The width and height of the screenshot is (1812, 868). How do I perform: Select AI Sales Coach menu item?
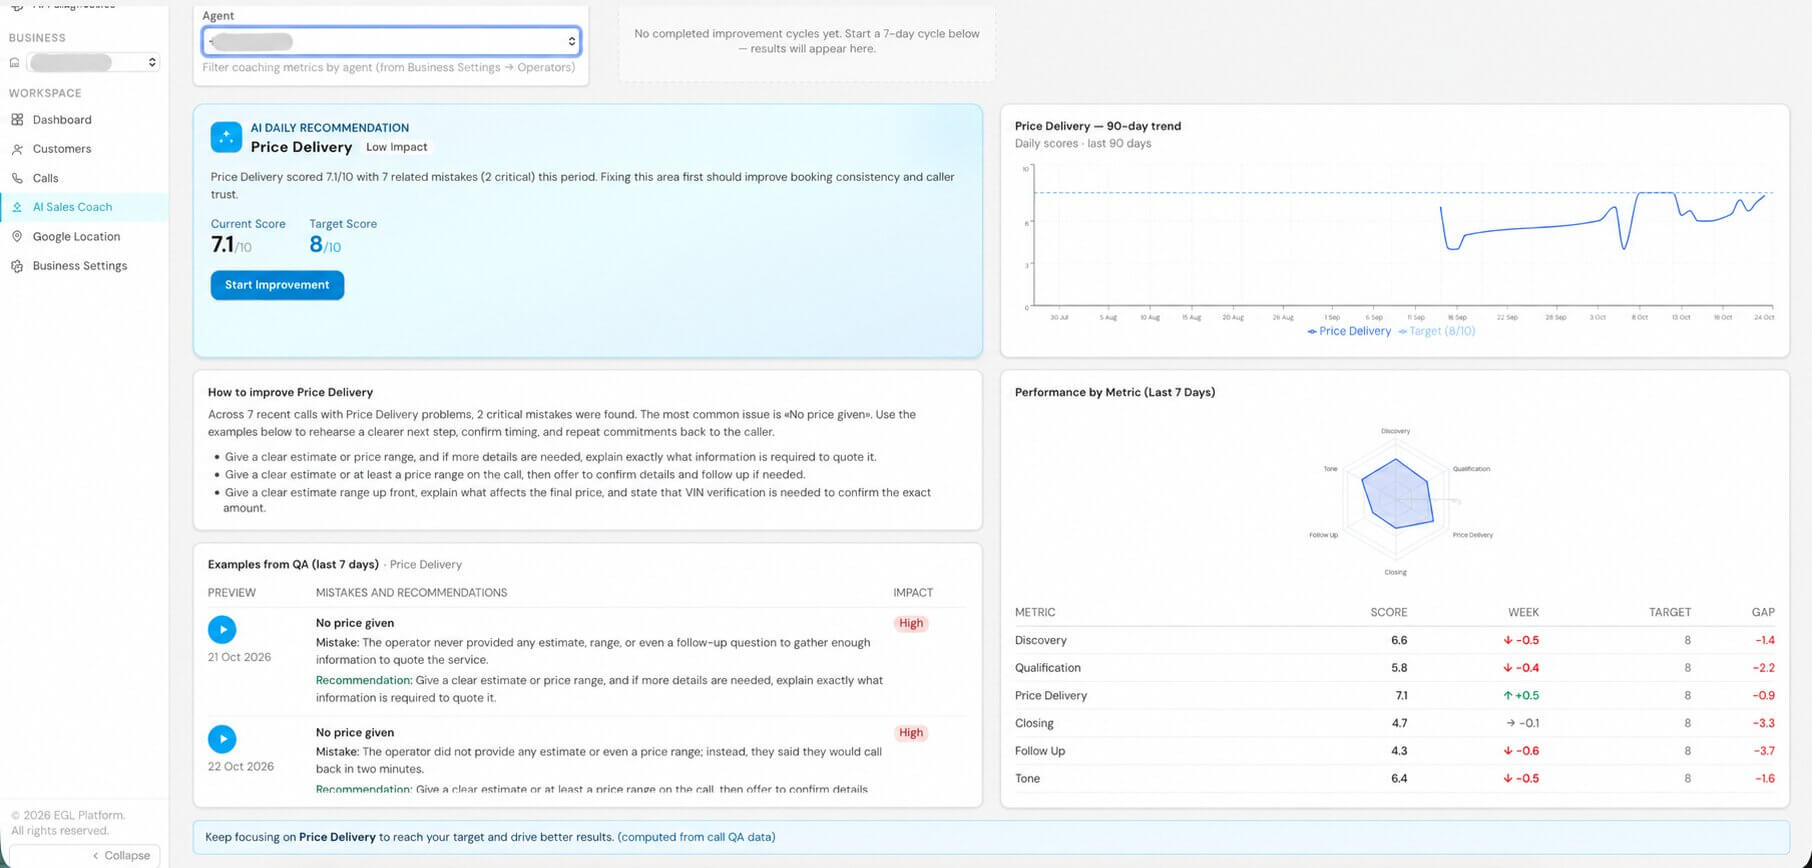point(73,207)
